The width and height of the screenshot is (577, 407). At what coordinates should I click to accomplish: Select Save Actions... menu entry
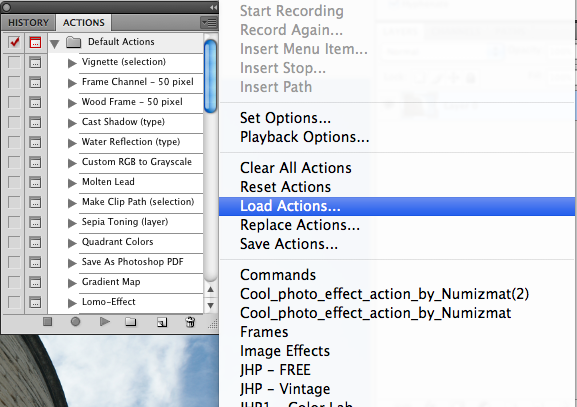click(289, 244)
